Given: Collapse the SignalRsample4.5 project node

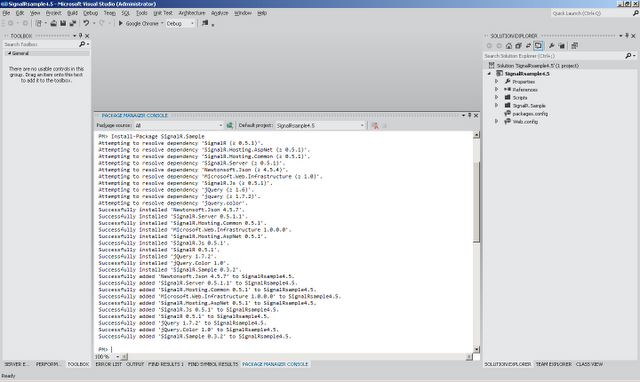Looking at the screenshot, I should coord(489,74).
